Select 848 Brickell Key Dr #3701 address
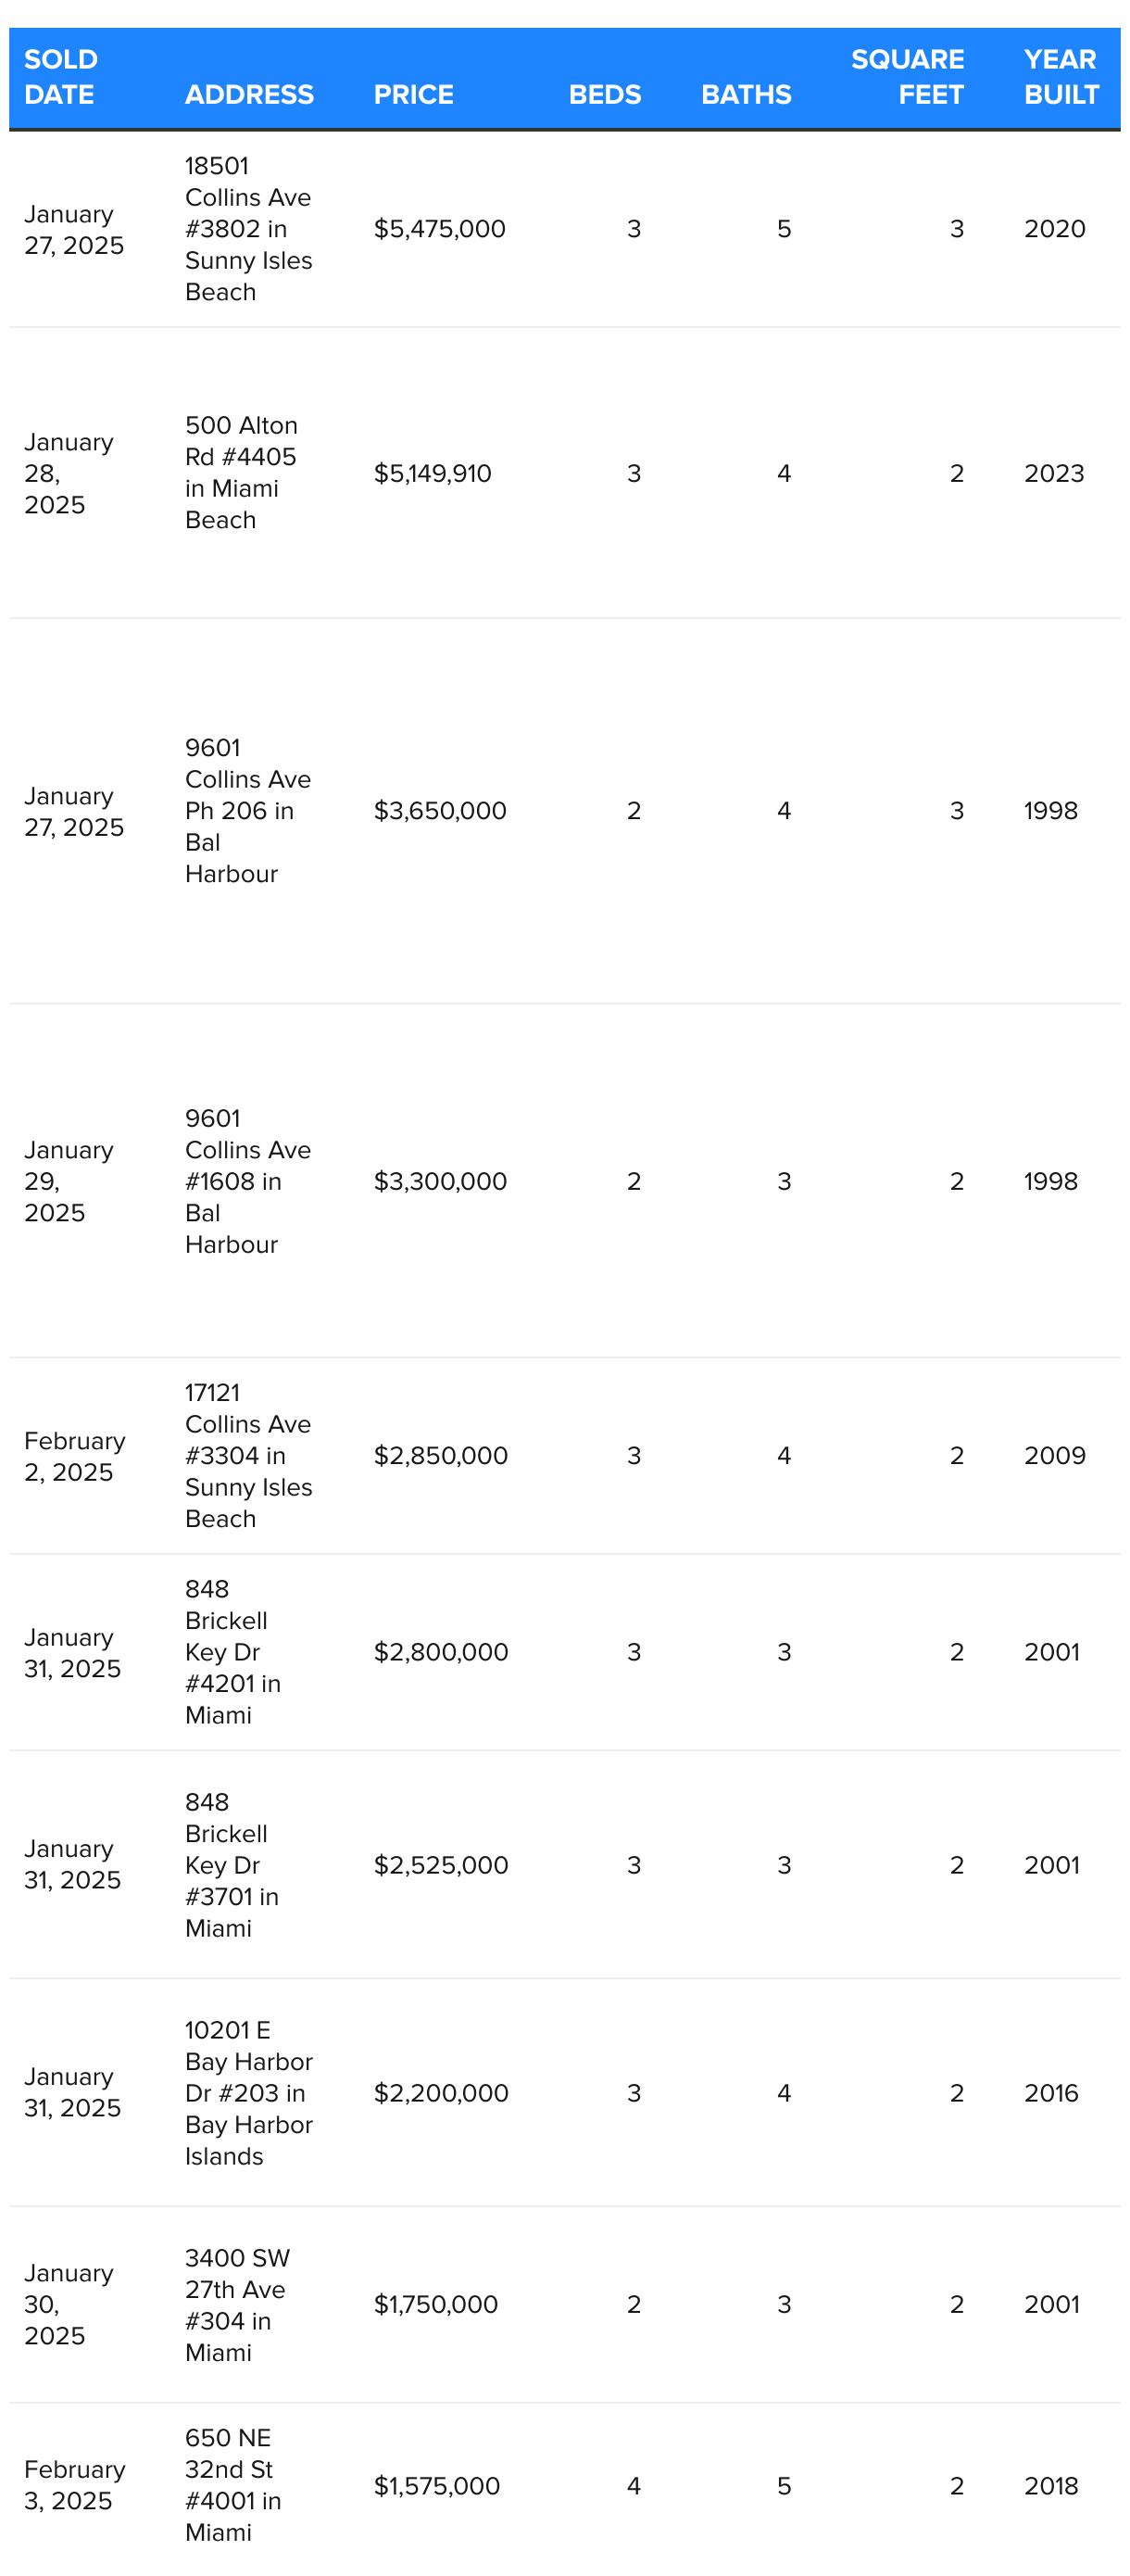The height and width of the screenshot is (2576, 1130). (x=232, y=1865)
